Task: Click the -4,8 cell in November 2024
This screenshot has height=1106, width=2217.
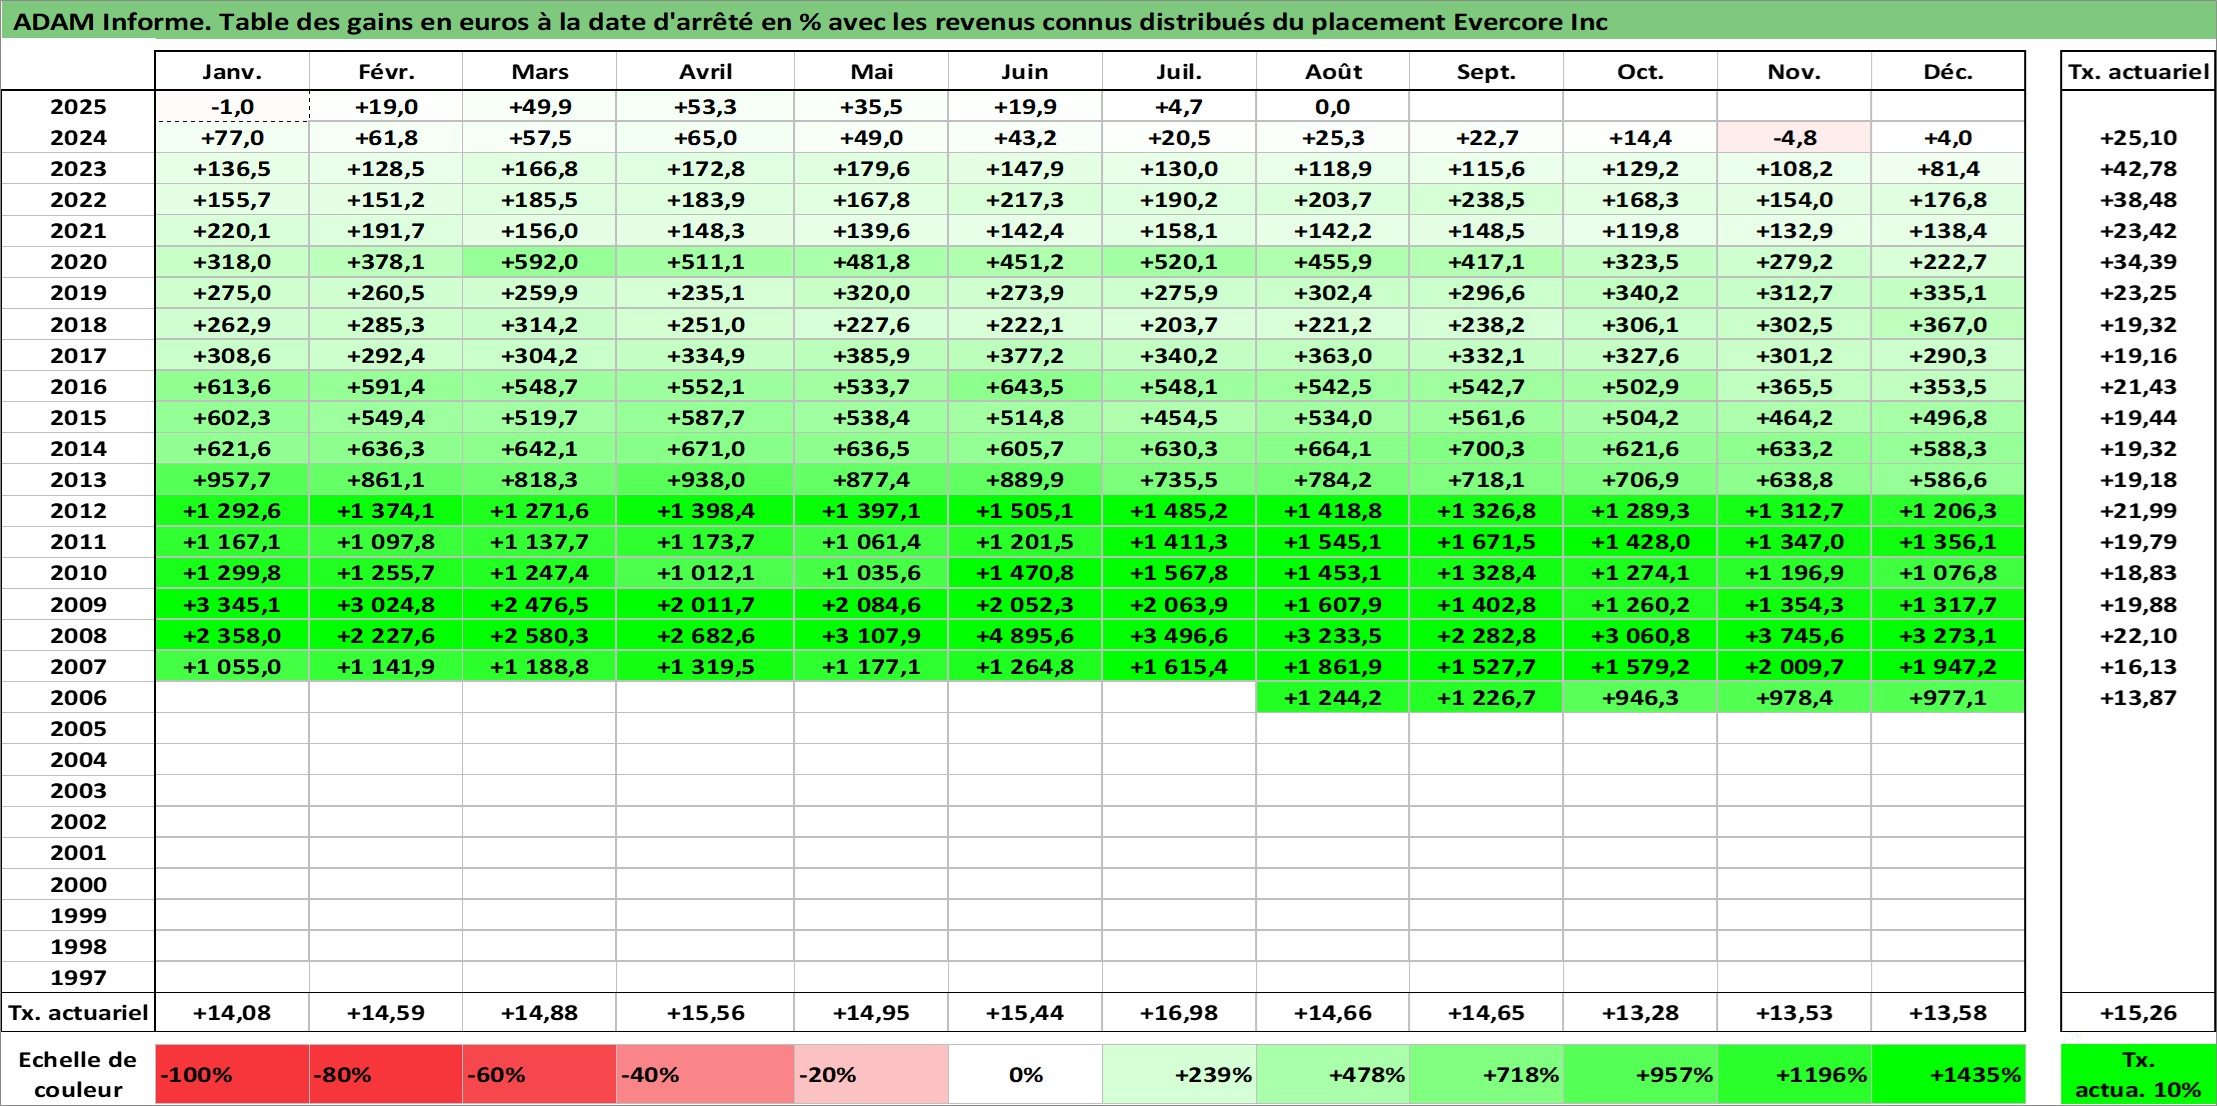Action: pos(1794,138)
